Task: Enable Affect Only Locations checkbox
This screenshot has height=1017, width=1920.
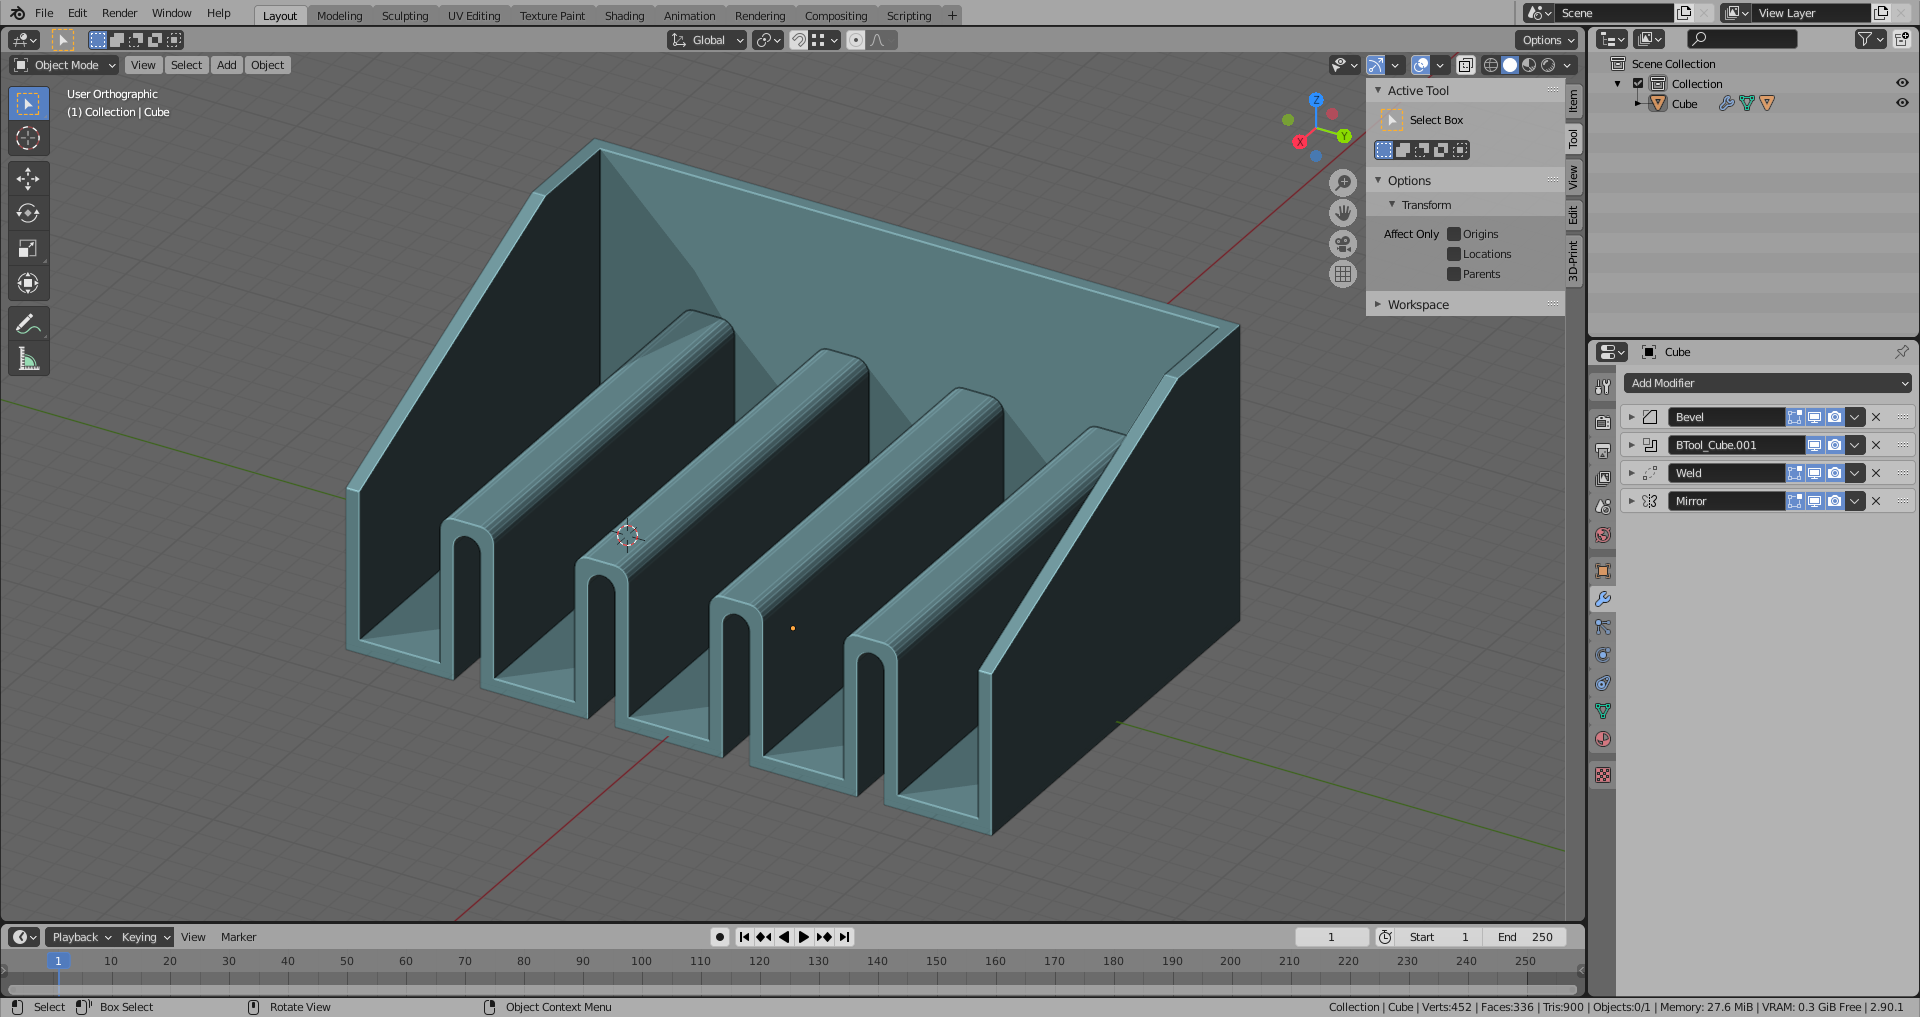Action: (x=1454, y=254)
